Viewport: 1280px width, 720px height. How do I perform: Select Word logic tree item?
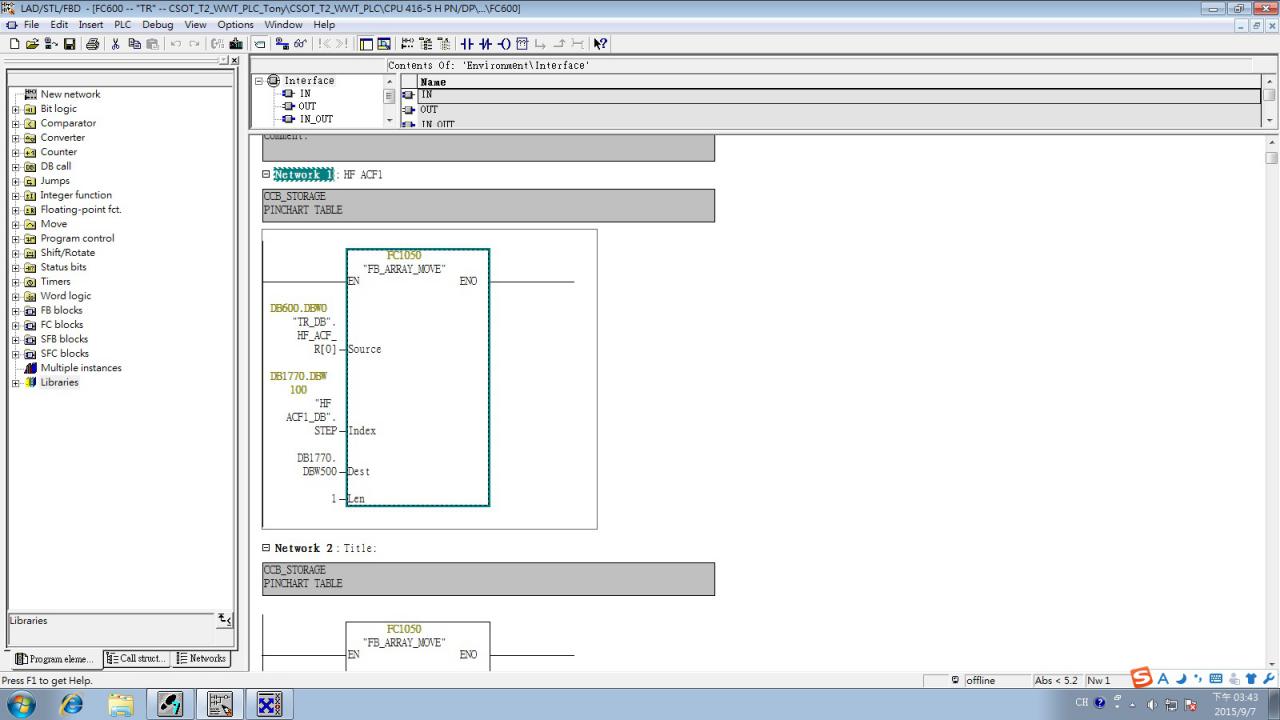pyautogui.click(x=65, y=296)
